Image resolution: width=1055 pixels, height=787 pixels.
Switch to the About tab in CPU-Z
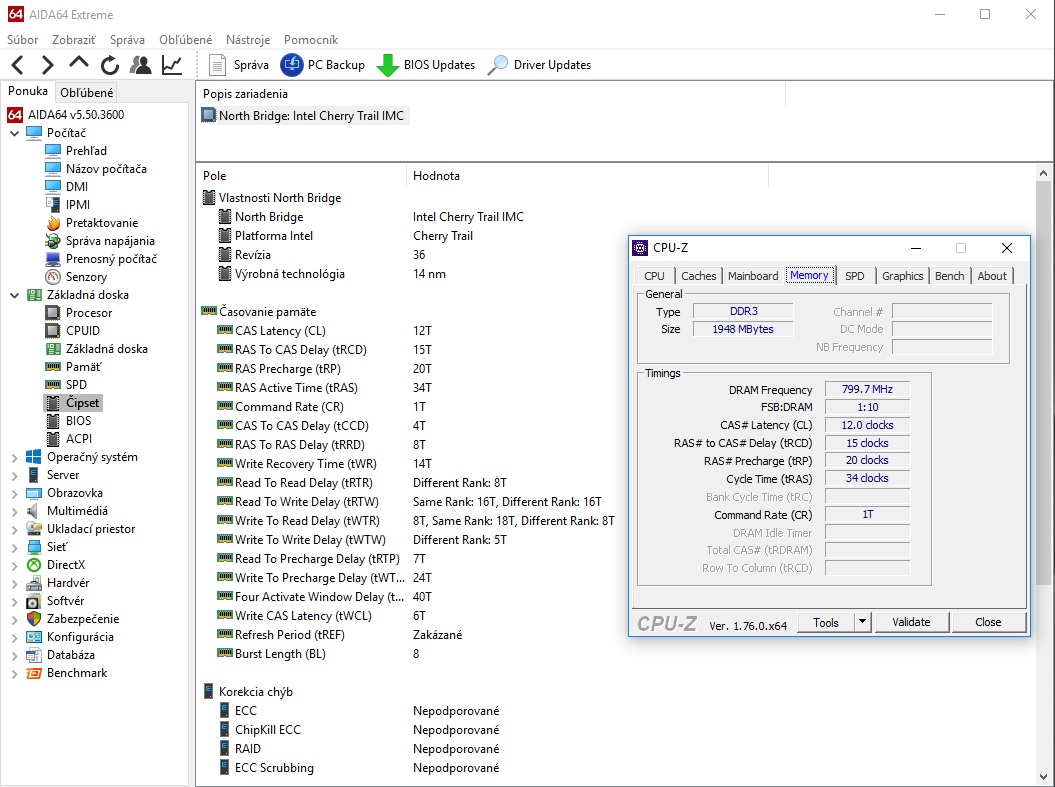992,276
